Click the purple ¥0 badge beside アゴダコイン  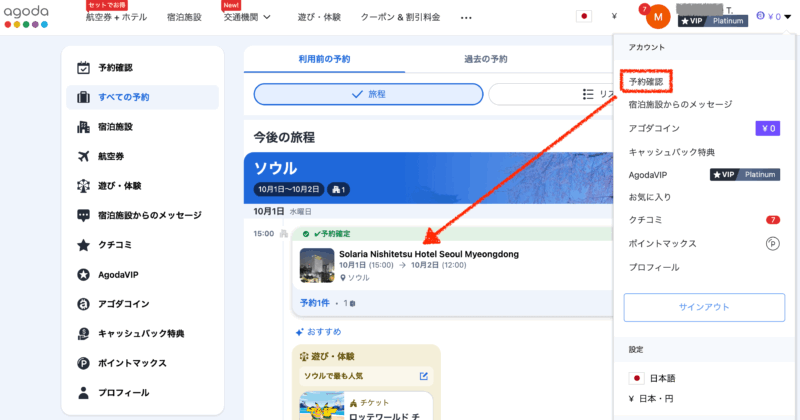tap(768, 128)
